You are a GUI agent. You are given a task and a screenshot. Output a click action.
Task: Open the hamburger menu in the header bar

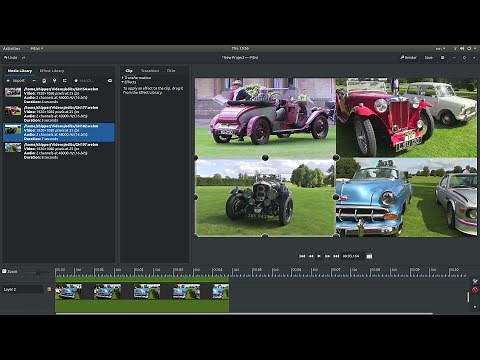[443, 58]
